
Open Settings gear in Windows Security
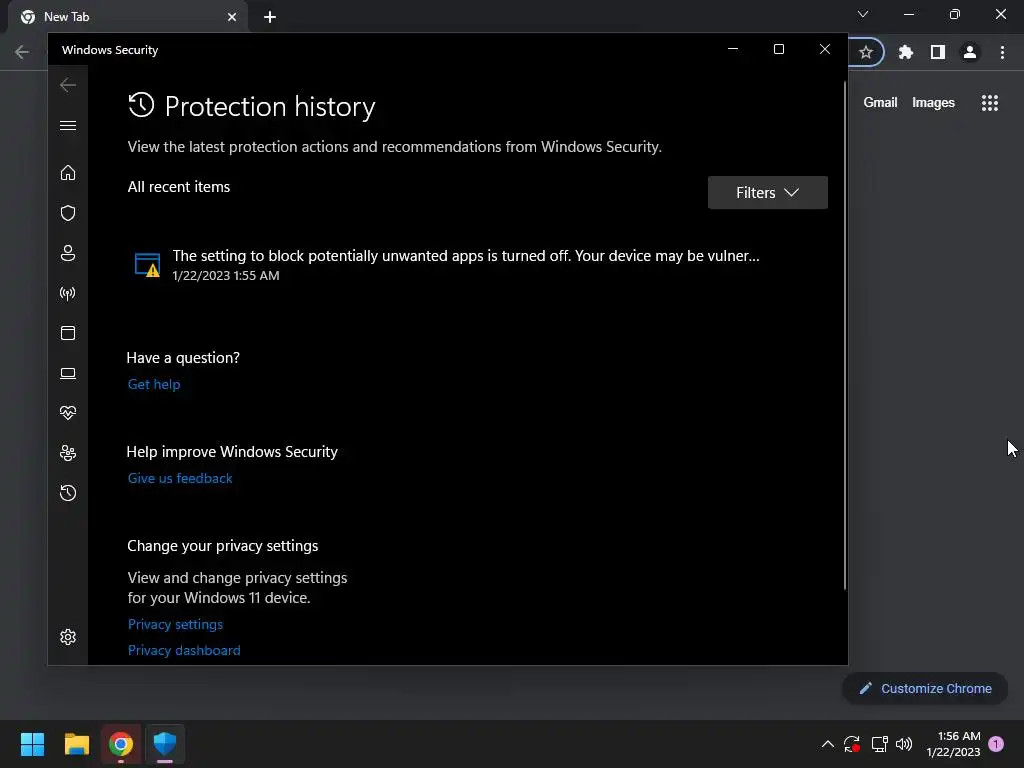(x=68, y=637)
